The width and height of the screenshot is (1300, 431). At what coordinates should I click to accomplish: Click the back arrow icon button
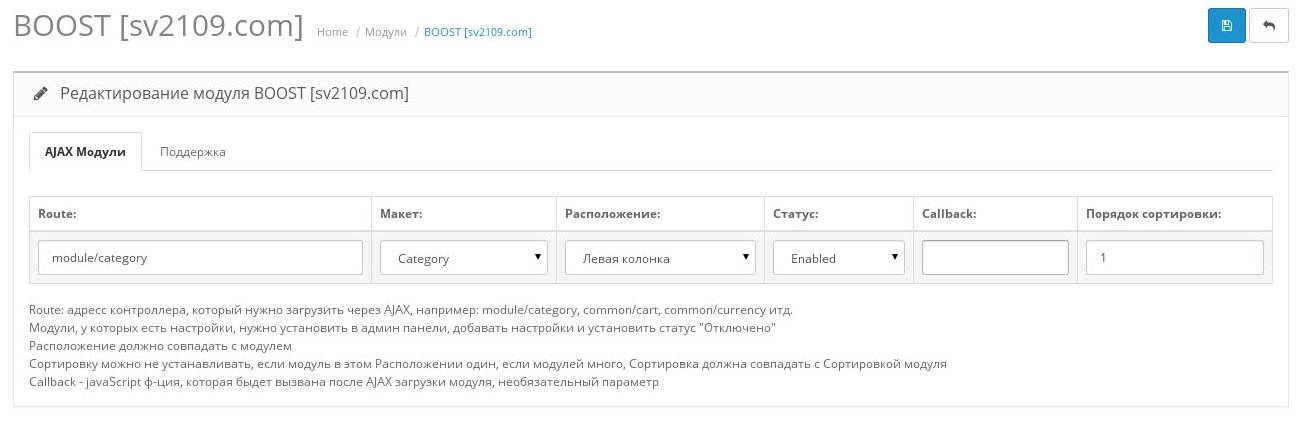point(1269,26)
